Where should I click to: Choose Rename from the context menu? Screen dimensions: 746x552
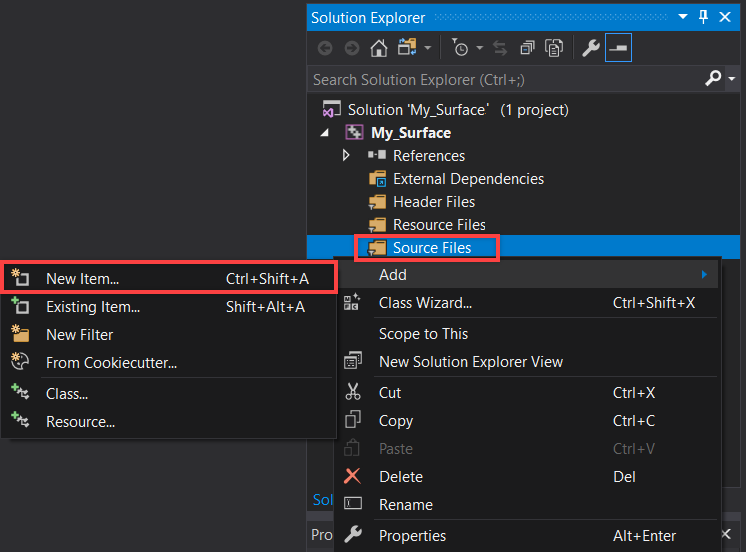405,505
